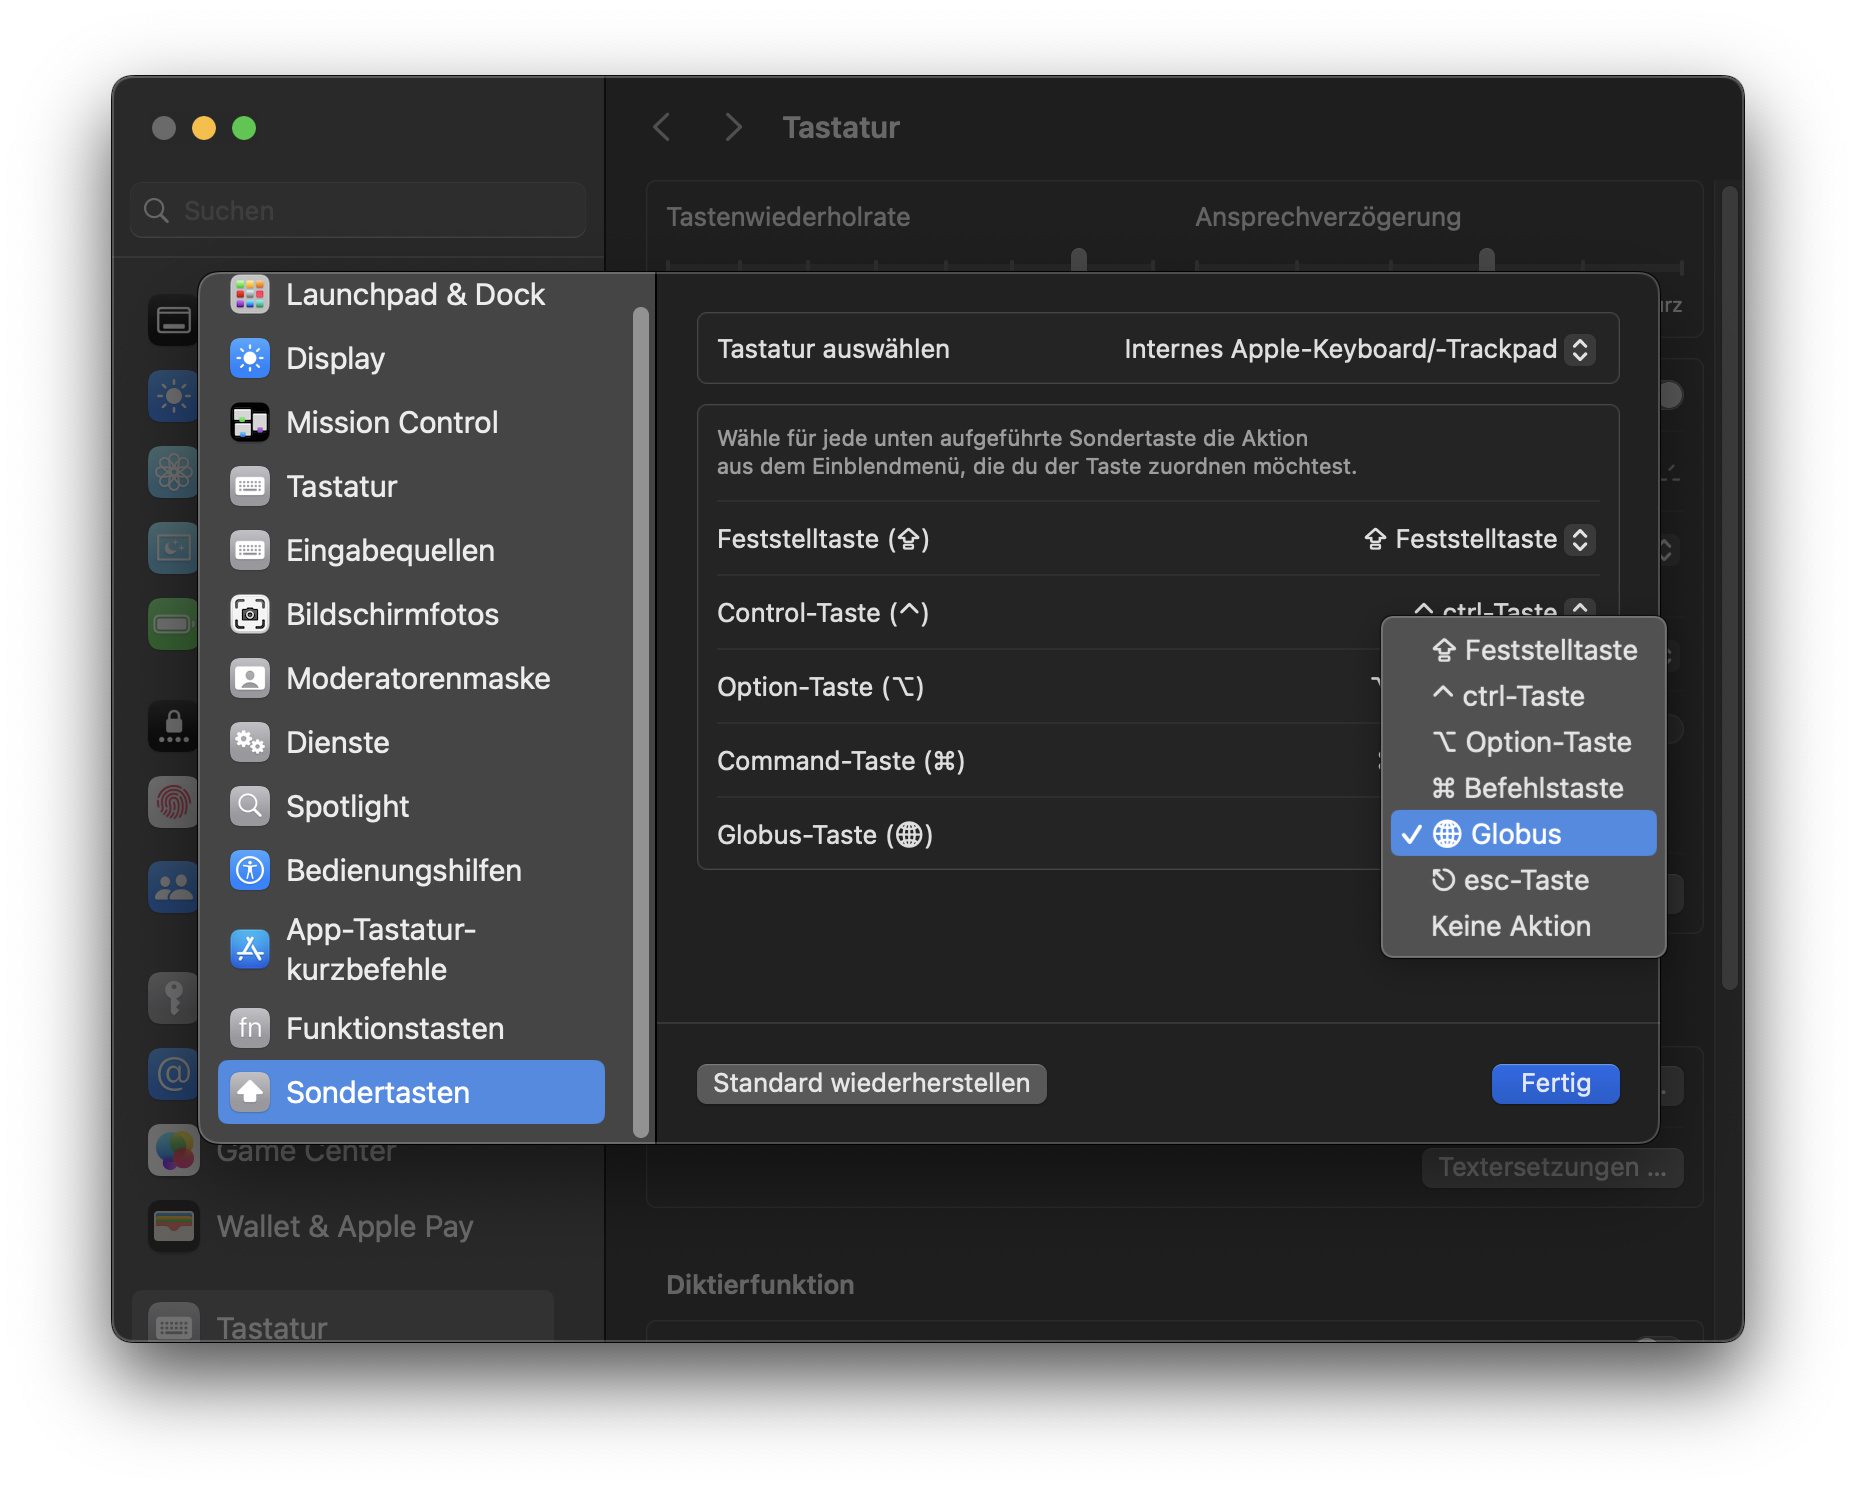Click the Tastenwiederholrate slider knob
Screen dimensions: 1856x1490
coord(1078,260)
